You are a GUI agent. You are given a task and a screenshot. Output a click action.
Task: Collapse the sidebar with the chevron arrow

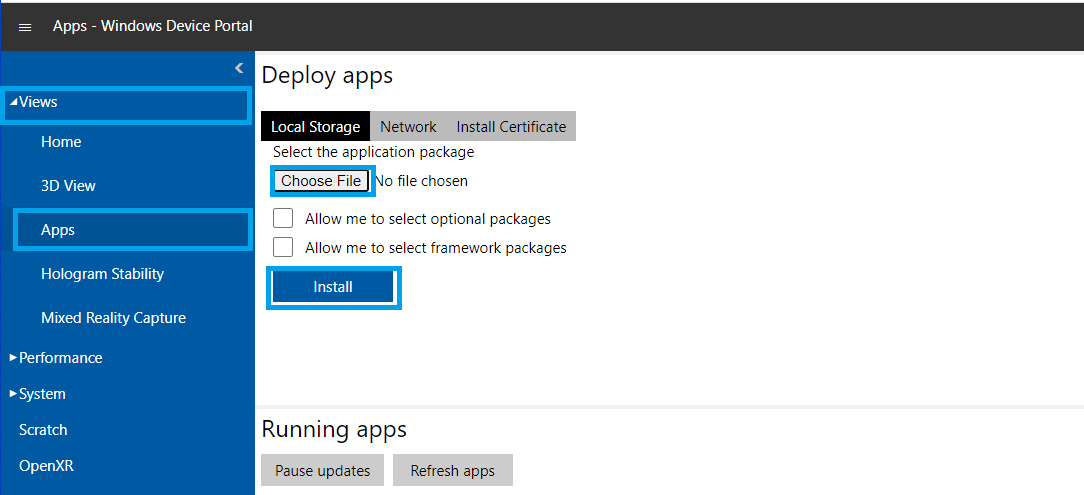239,68
